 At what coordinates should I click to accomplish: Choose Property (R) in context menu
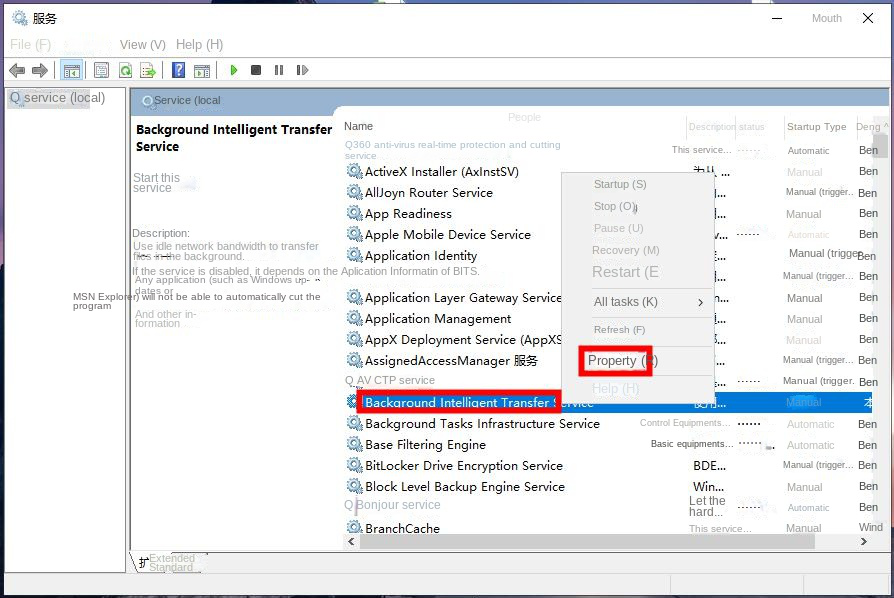click(x=621, y=360)
